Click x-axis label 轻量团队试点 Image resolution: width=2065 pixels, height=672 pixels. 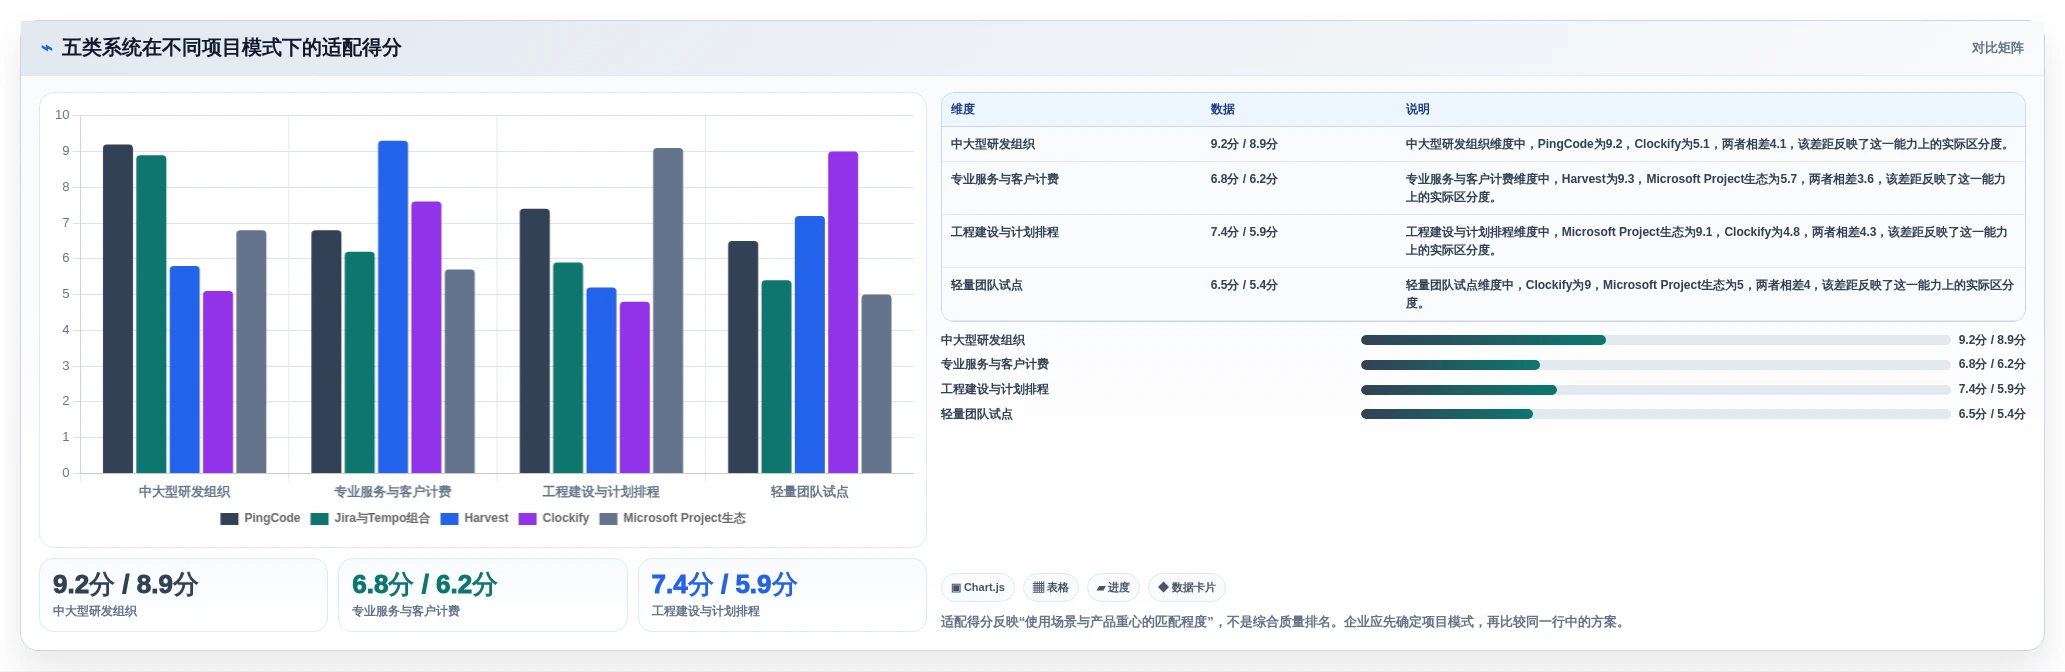tap(810, 492)
